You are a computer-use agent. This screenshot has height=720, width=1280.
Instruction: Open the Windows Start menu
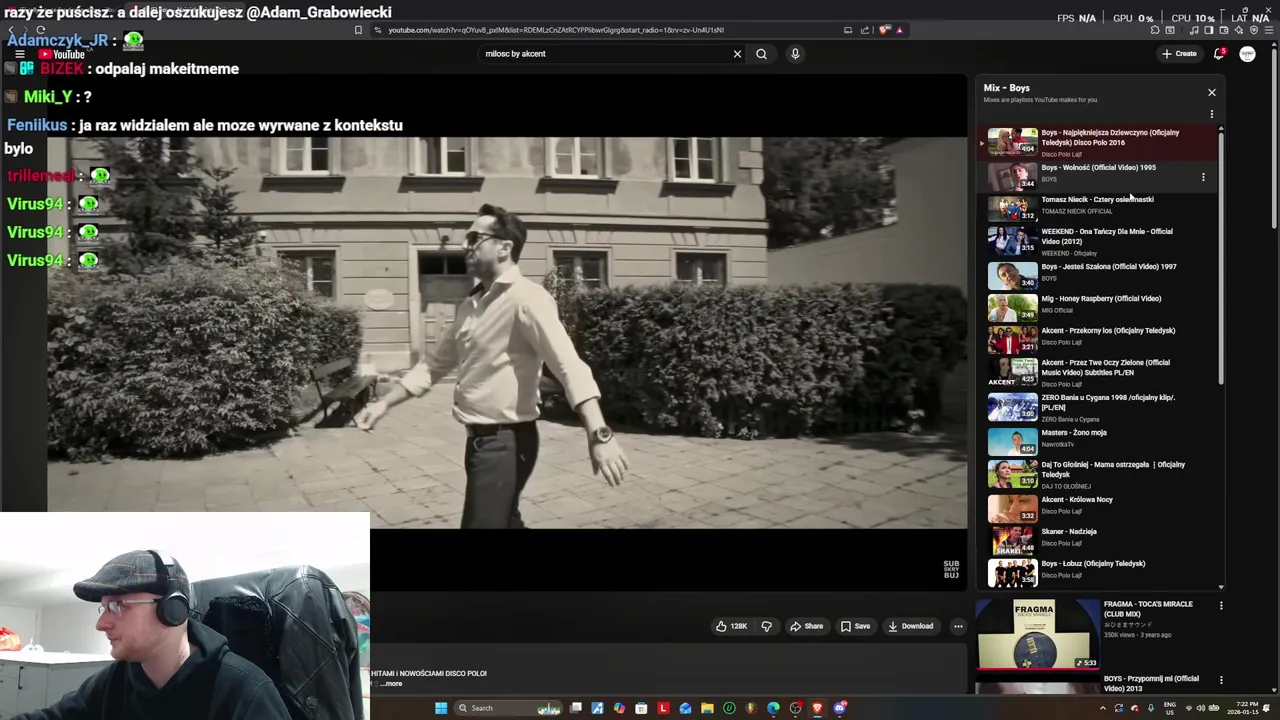[441, 708]
